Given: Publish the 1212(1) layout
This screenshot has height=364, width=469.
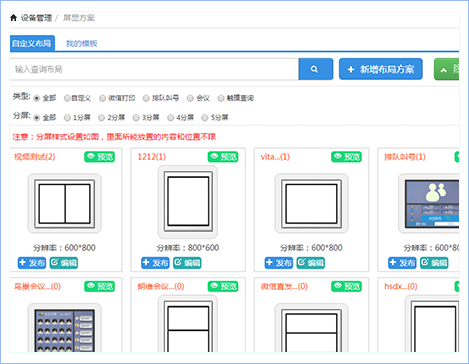Looking at the screenshot, I should click(x=155, y=263).
